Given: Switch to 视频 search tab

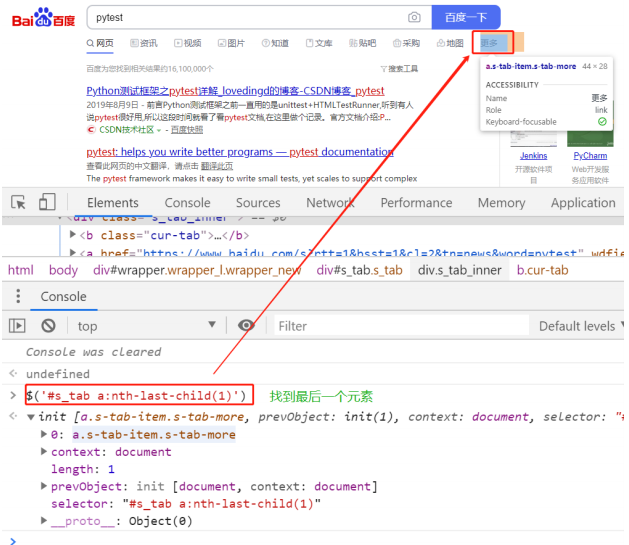Looking at the screenshot, I should click(188, 43).
